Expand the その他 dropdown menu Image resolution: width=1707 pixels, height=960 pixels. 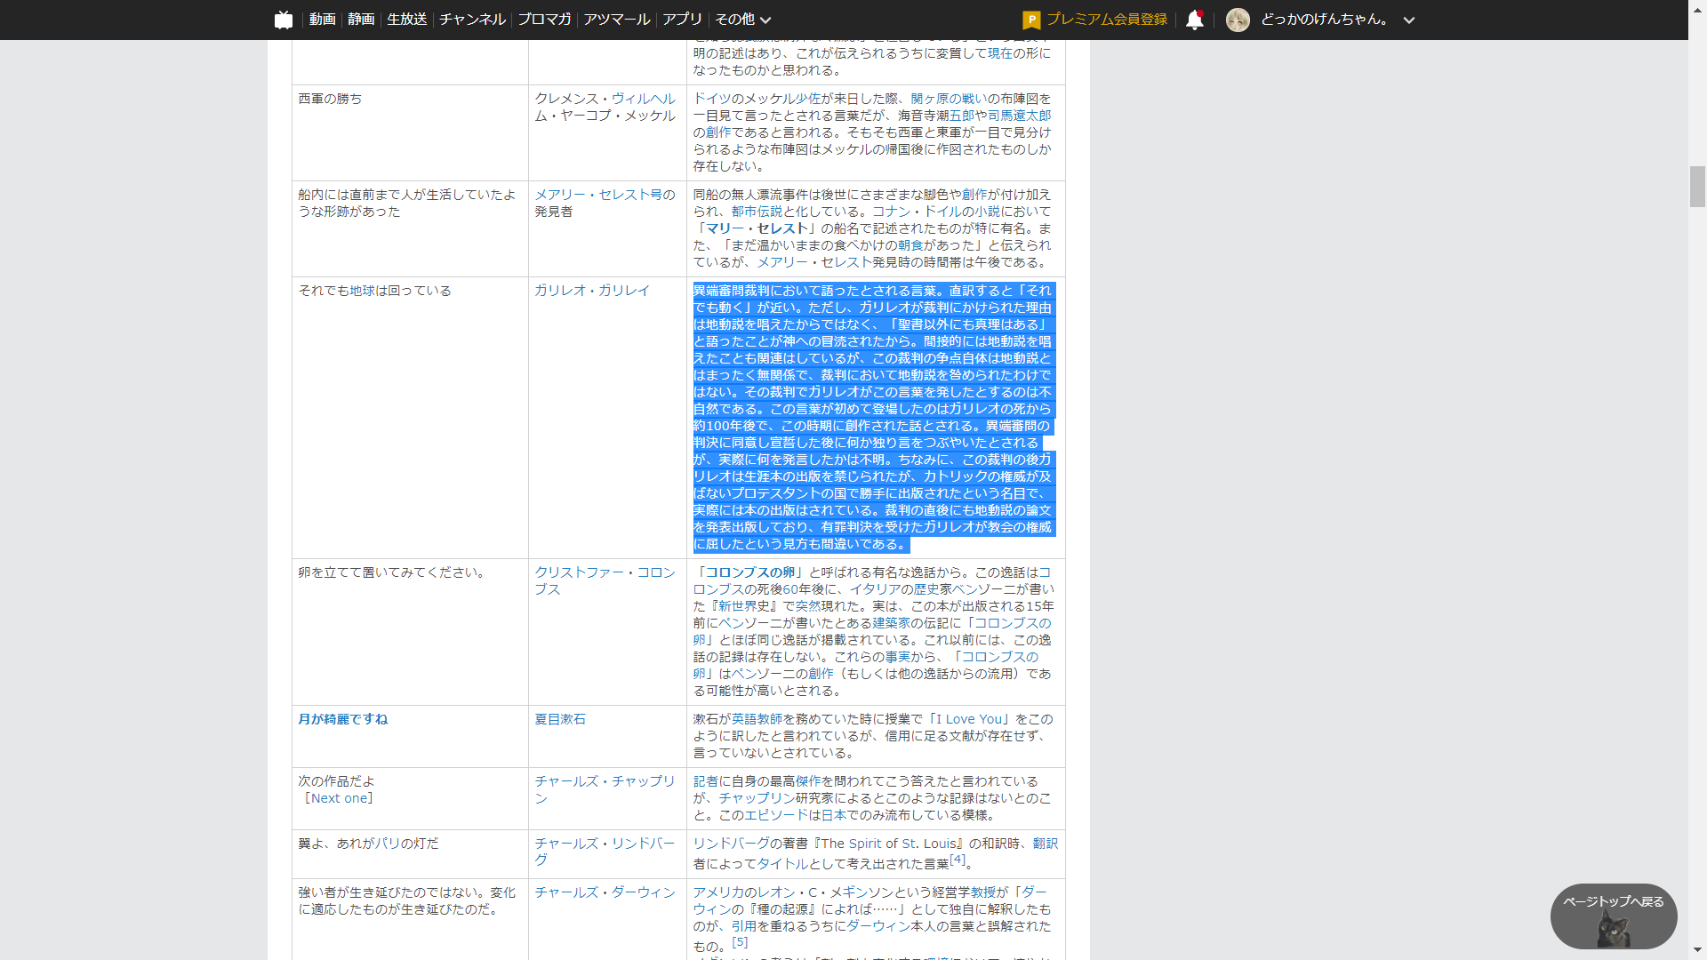[x=743, y=20]
